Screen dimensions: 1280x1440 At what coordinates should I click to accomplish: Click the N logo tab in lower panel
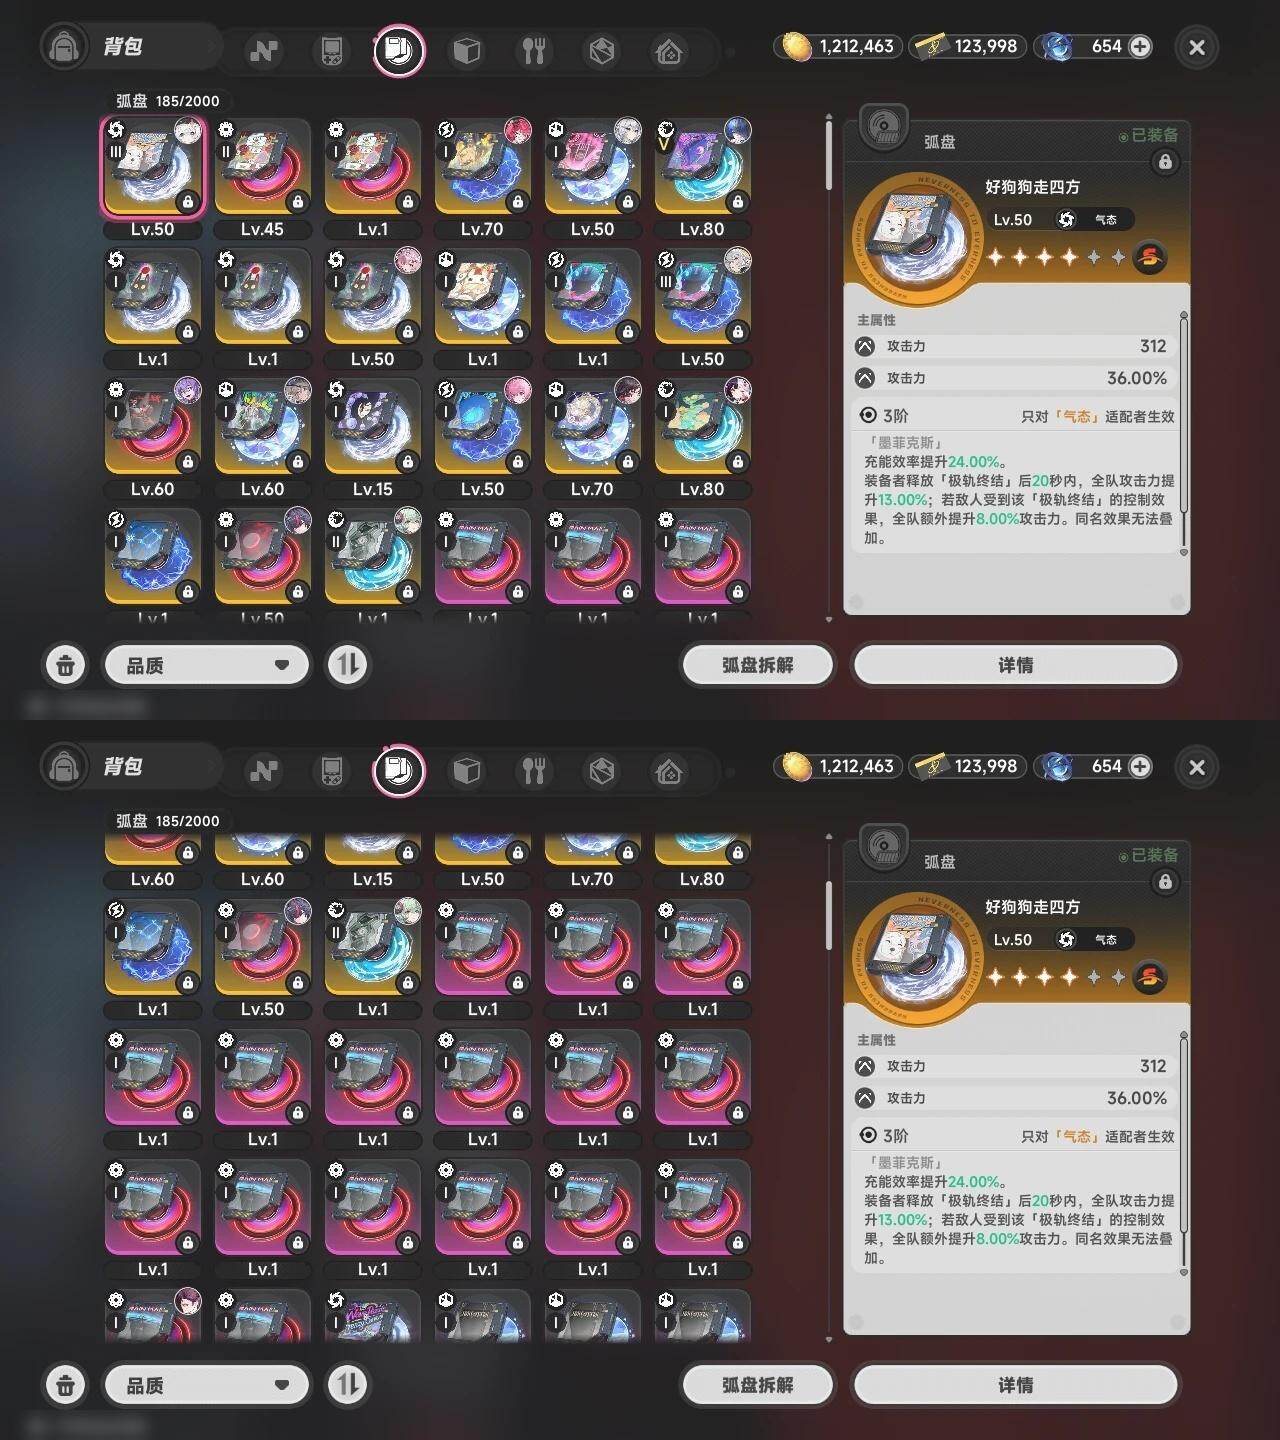point(264,771)
